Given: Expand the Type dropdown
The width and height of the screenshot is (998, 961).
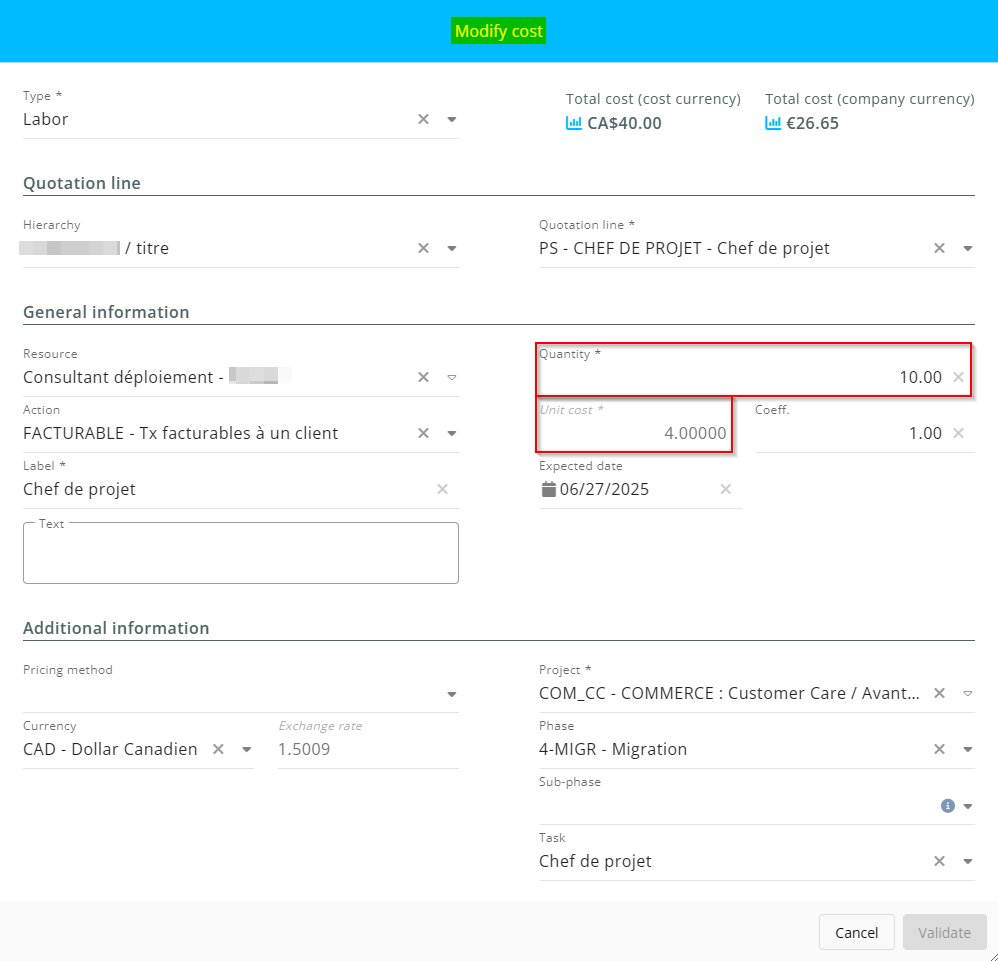Looking at the screenshot, I should coord(451,119).
